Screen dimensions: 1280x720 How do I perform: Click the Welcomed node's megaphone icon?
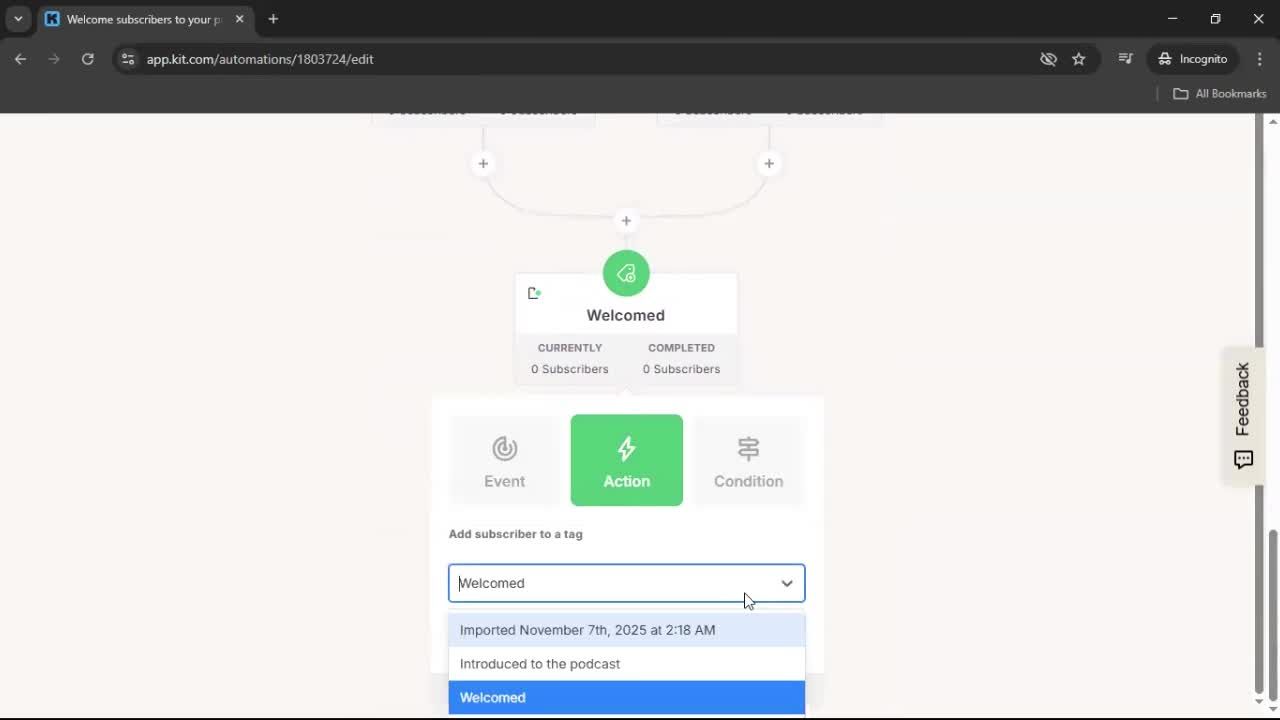[626, 273]
